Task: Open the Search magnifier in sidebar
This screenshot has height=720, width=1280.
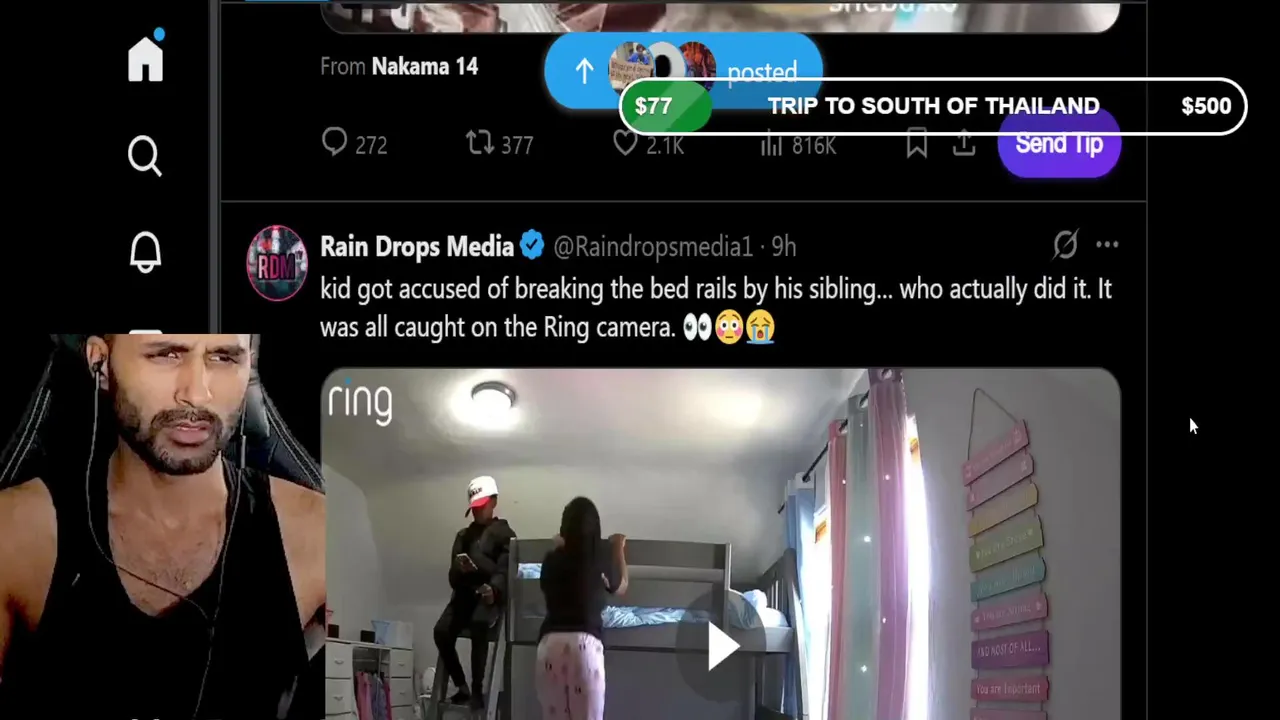Action: [145, 156]
